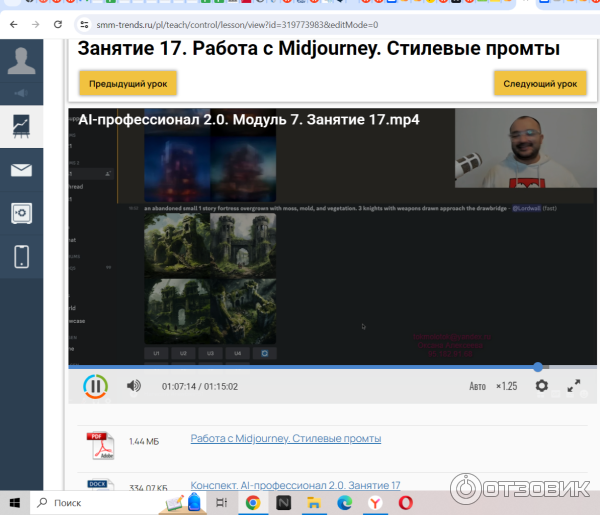600x515 pixels.
Task: Open video settings gear icon
Action: 541,386
